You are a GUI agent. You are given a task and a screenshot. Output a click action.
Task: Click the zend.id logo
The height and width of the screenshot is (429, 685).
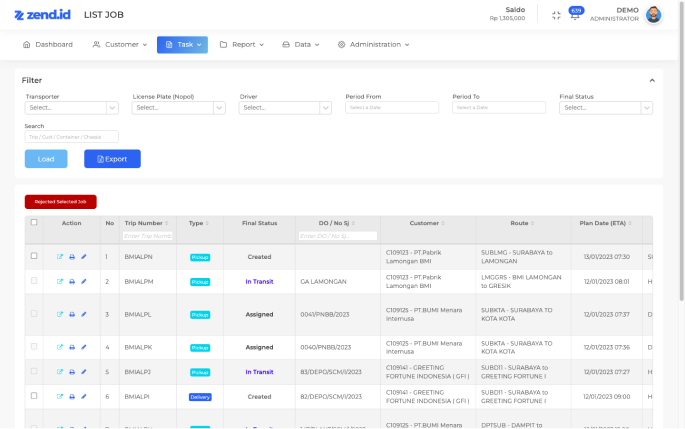tap(42, 15)
